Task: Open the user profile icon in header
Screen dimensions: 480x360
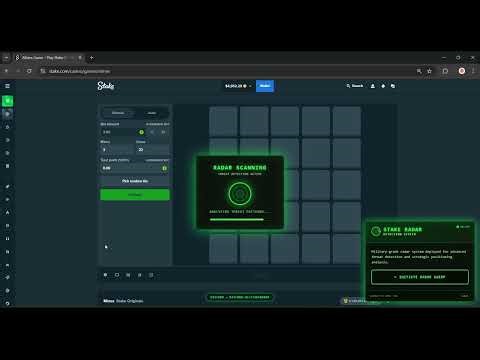Action: coord(373,86)
